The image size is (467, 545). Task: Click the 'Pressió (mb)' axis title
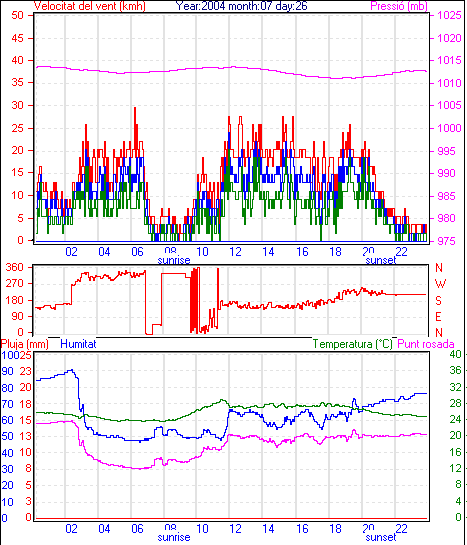pos(399,6)
